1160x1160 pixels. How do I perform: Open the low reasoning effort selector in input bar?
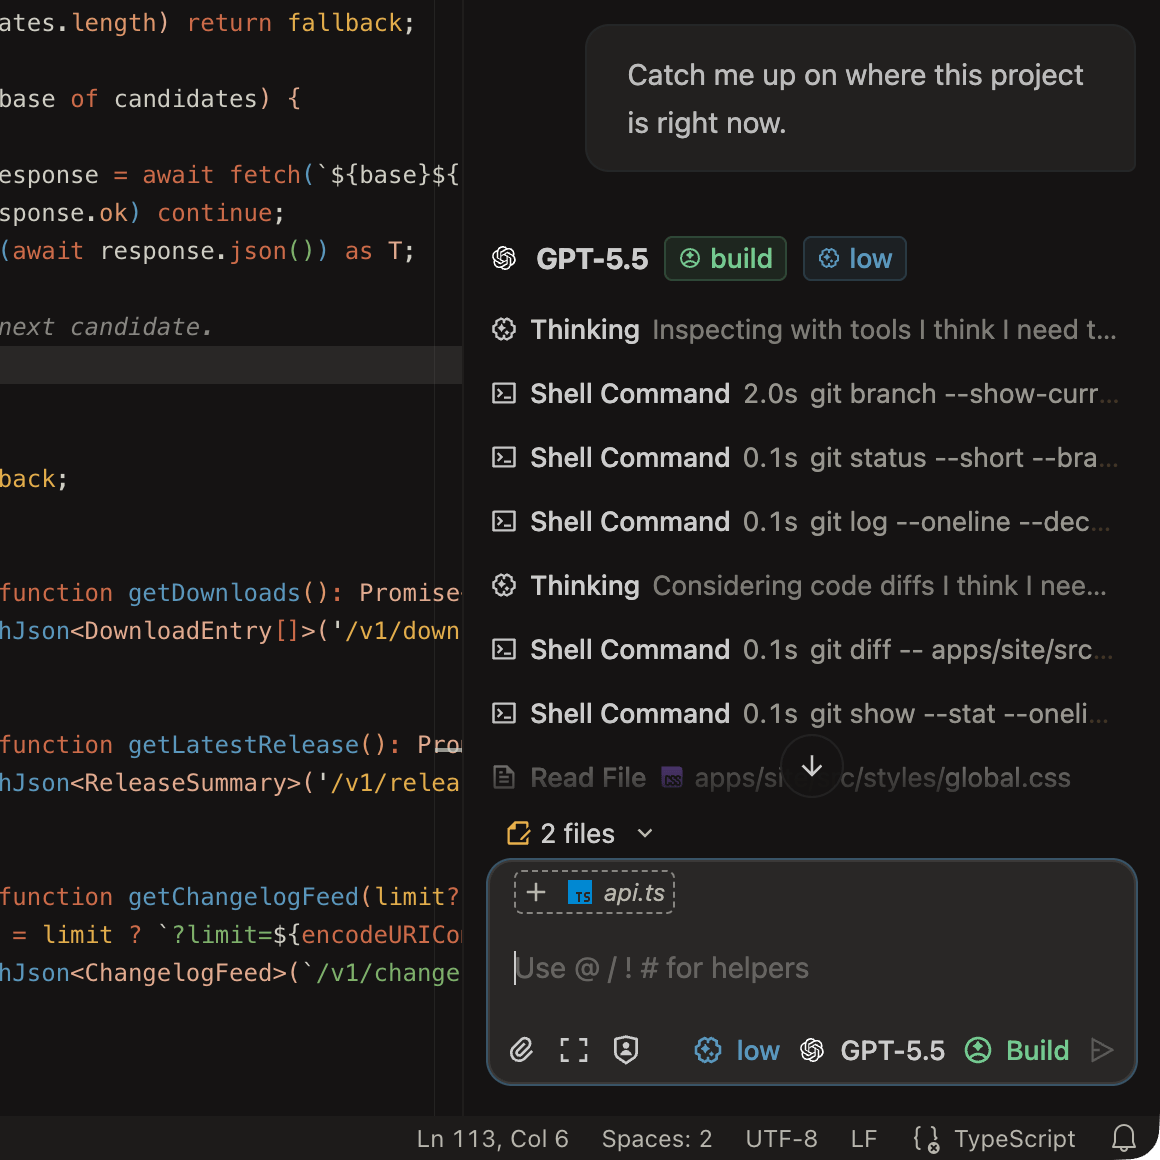pos(737,1050)
